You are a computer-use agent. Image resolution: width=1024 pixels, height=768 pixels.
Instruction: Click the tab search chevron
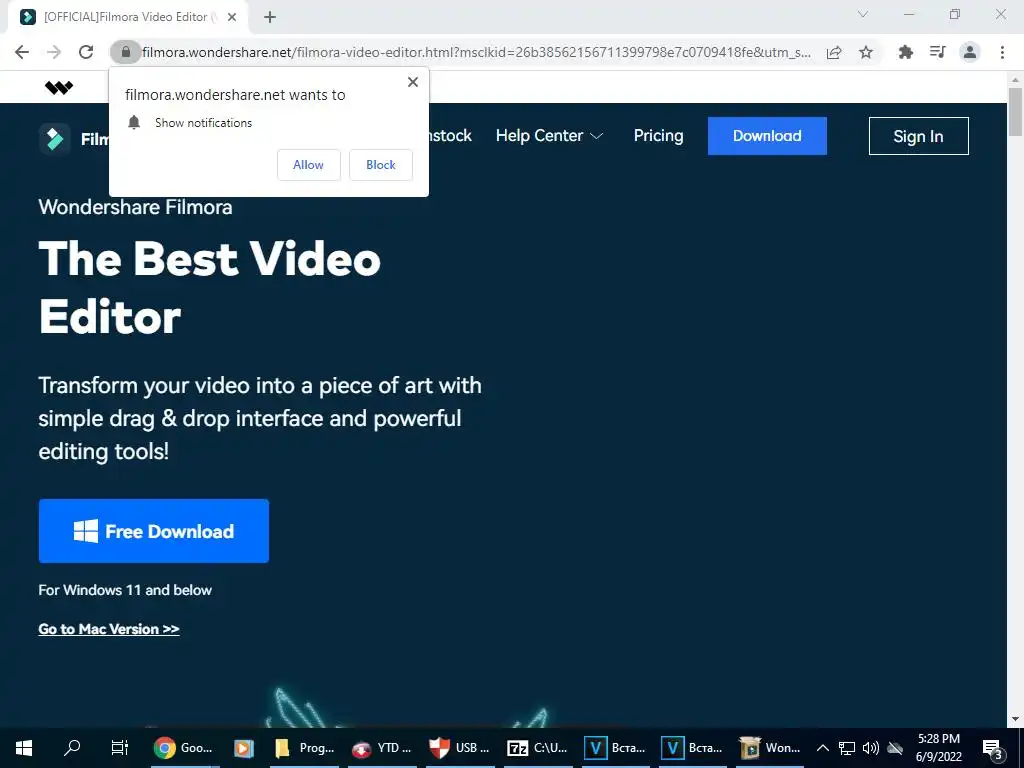(863, 14)
